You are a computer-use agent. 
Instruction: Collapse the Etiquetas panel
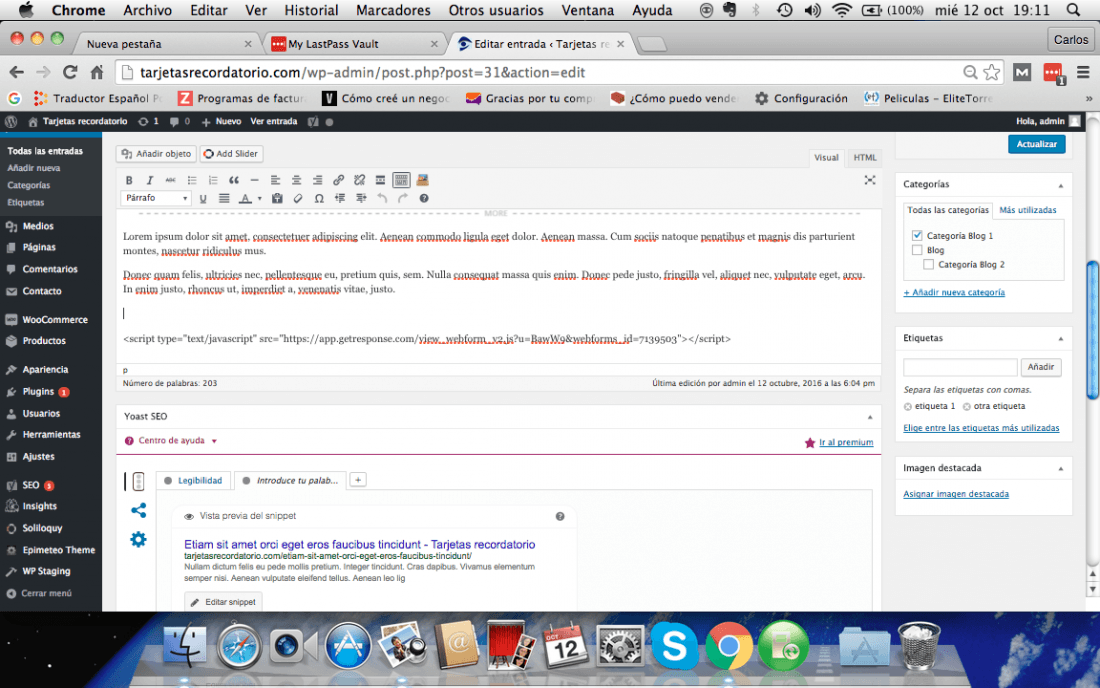1061,339
